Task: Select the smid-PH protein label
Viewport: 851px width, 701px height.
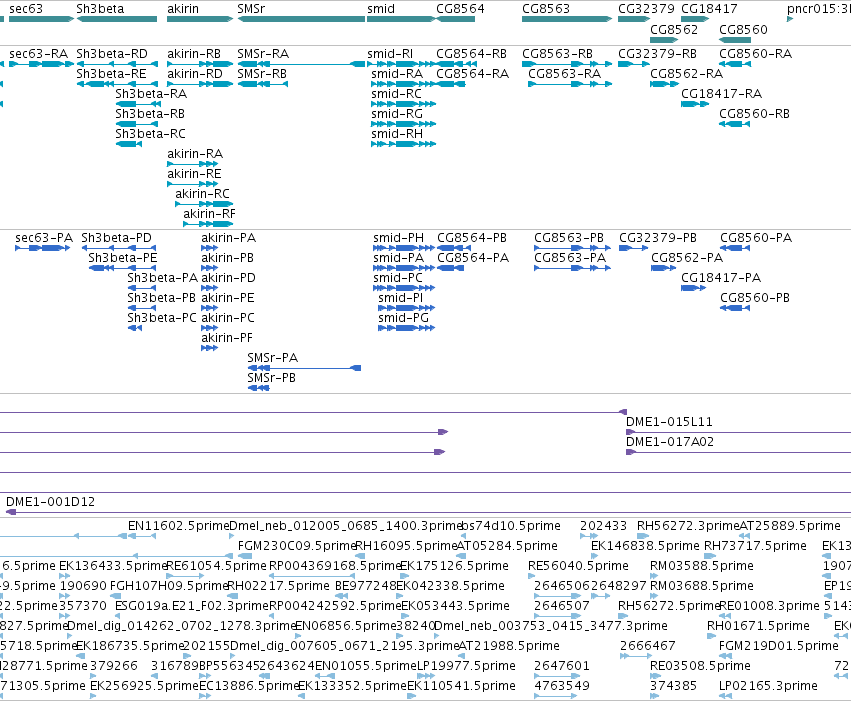Action: [x=398, y=238]
